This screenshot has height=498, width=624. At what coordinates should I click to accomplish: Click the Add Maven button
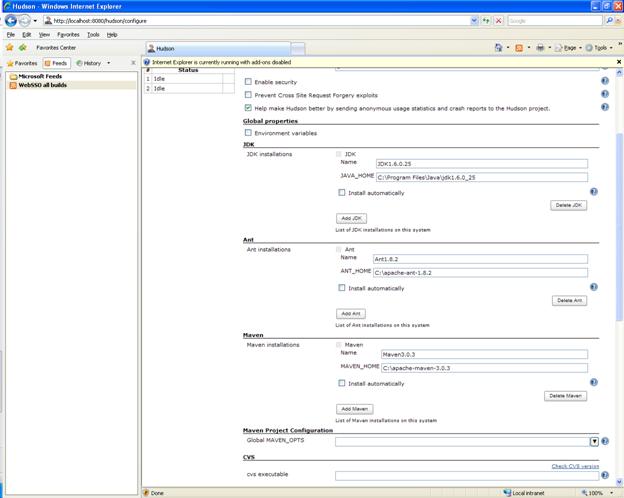[x=355, y=409]
